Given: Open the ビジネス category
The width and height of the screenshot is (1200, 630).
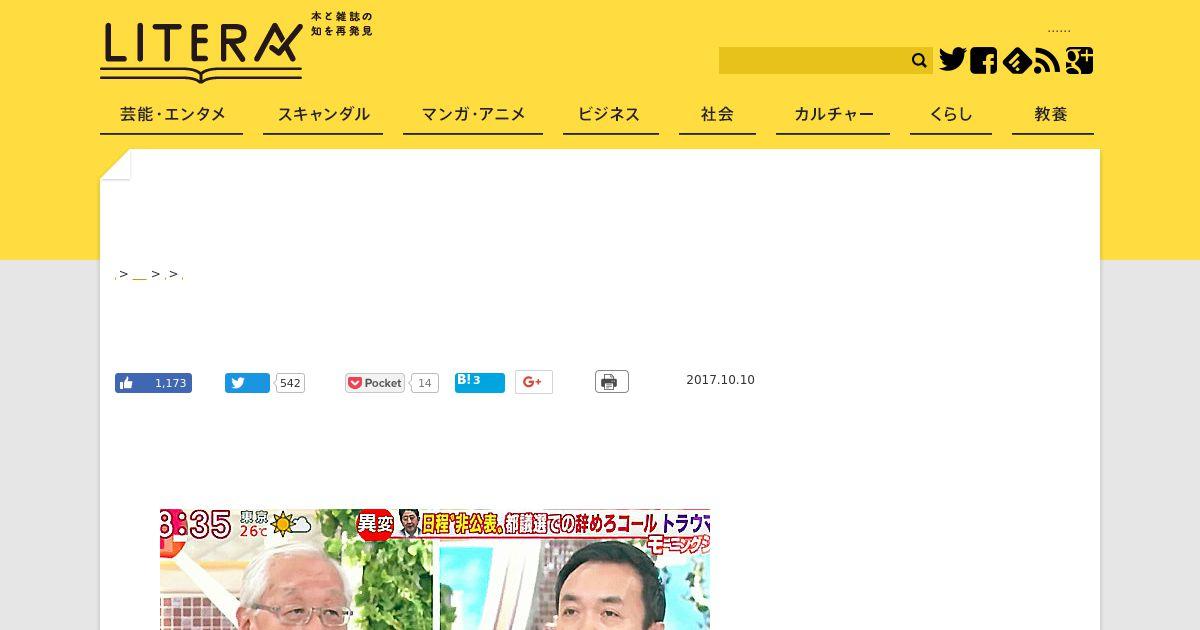Looking at the screenshot, I should tap(610, 115).
